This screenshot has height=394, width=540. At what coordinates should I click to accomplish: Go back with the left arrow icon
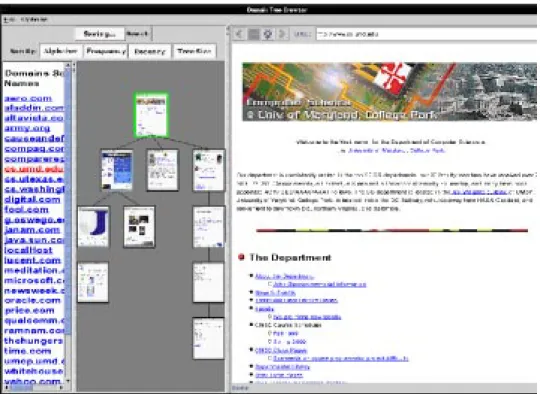click(239, 34)
